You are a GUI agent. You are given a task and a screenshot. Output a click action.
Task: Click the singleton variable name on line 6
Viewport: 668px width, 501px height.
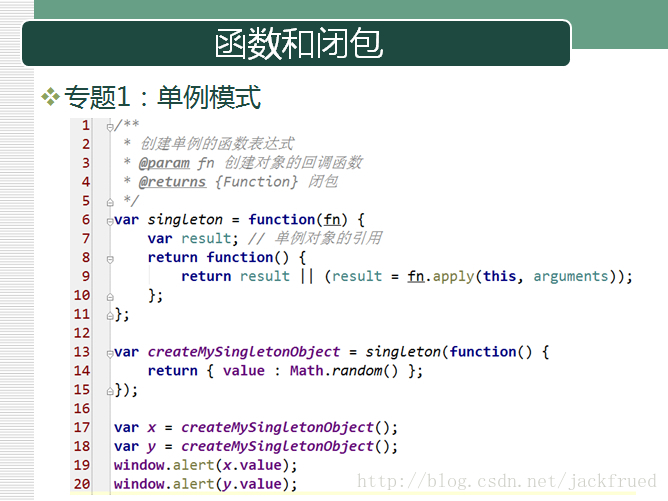pyautogui.click(x=185, y=220)
